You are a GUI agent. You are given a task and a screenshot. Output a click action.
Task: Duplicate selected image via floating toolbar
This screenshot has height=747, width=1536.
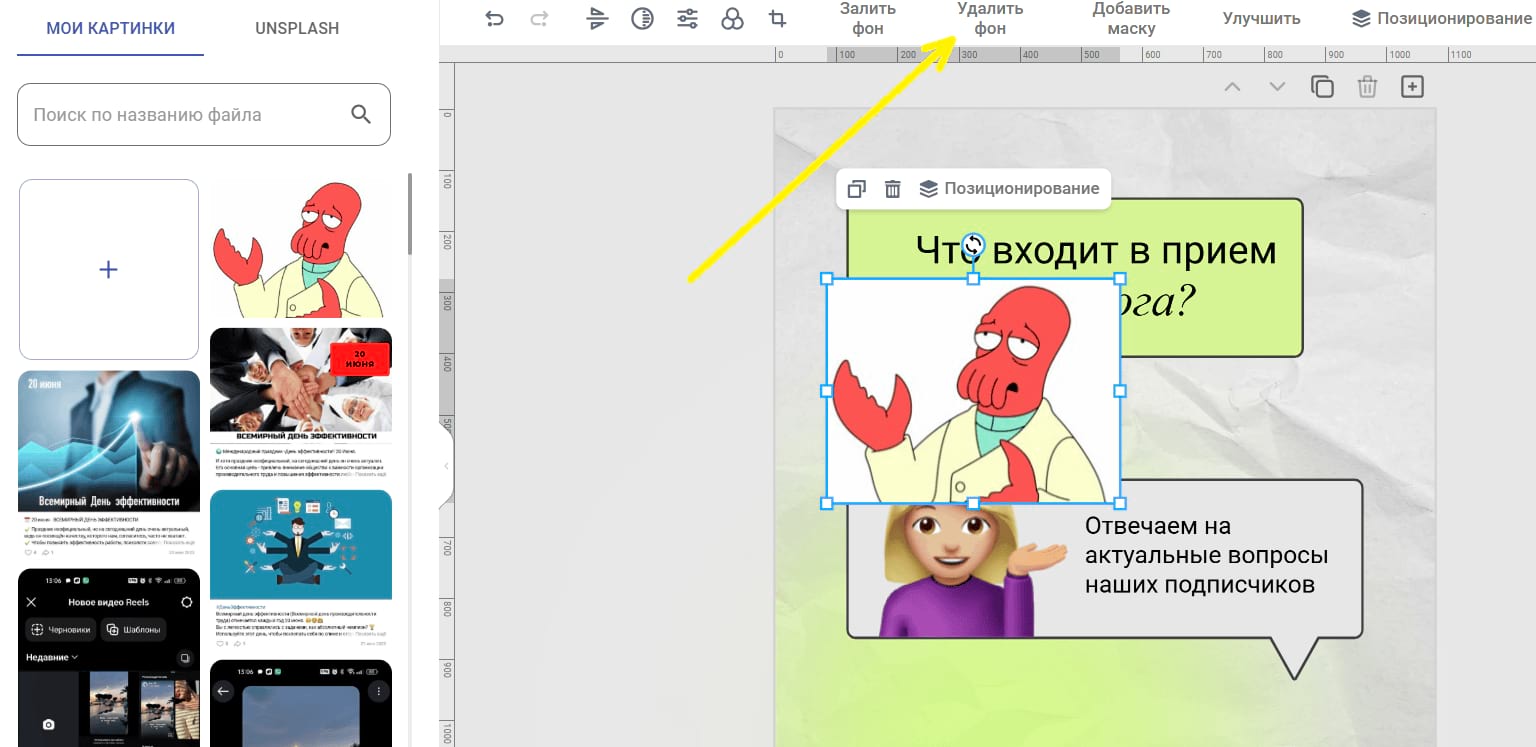pyautogui.click(x=856, y=189)
